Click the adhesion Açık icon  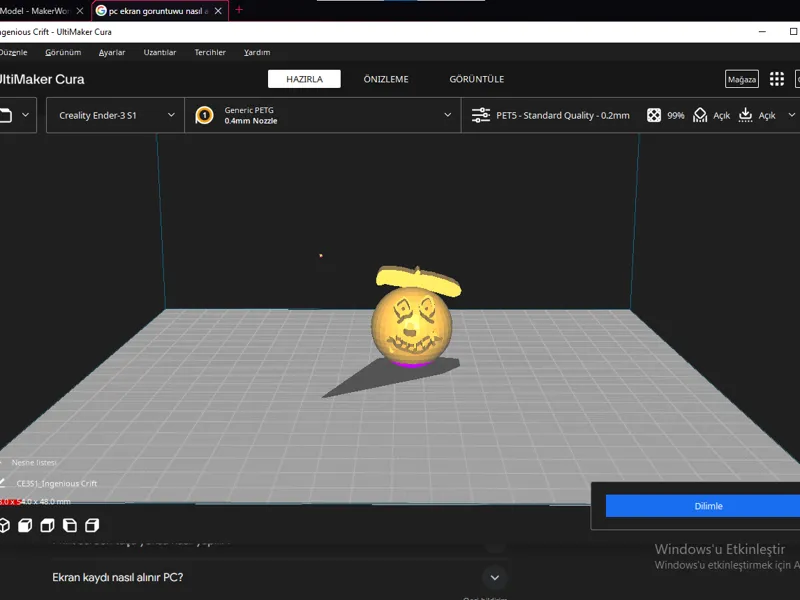[x=745, y=115]
